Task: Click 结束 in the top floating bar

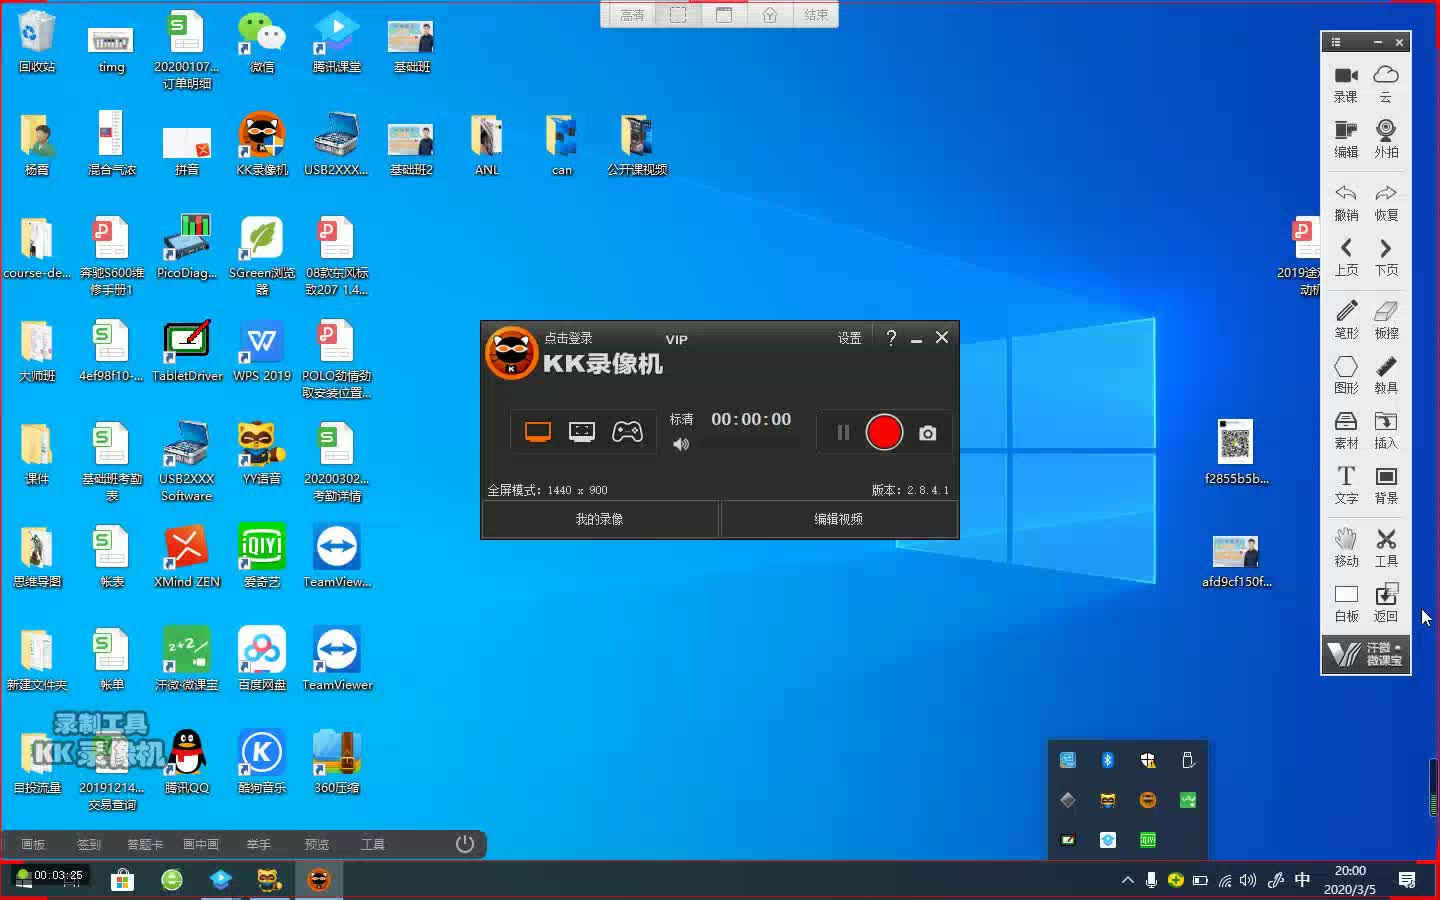Action: click(x=816, y=15)
